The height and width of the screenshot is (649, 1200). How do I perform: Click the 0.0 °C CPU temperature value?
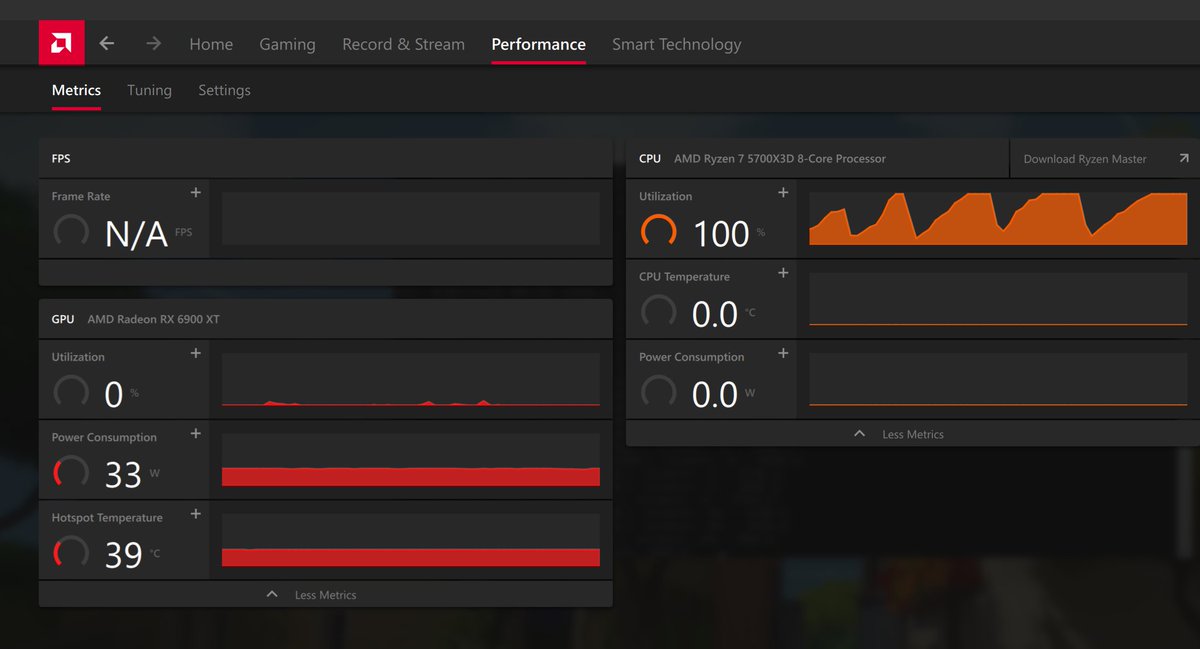715,314
